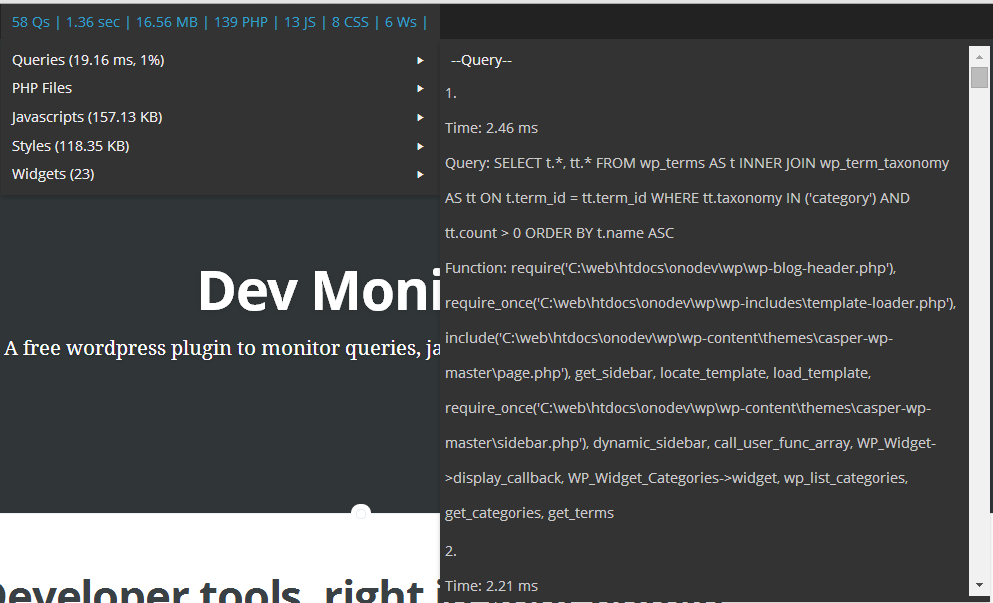Select Queries (19.16 ms, 1%) menu item
The width and height of the screenshot is (993, 603).
click(x=220, y=60)
